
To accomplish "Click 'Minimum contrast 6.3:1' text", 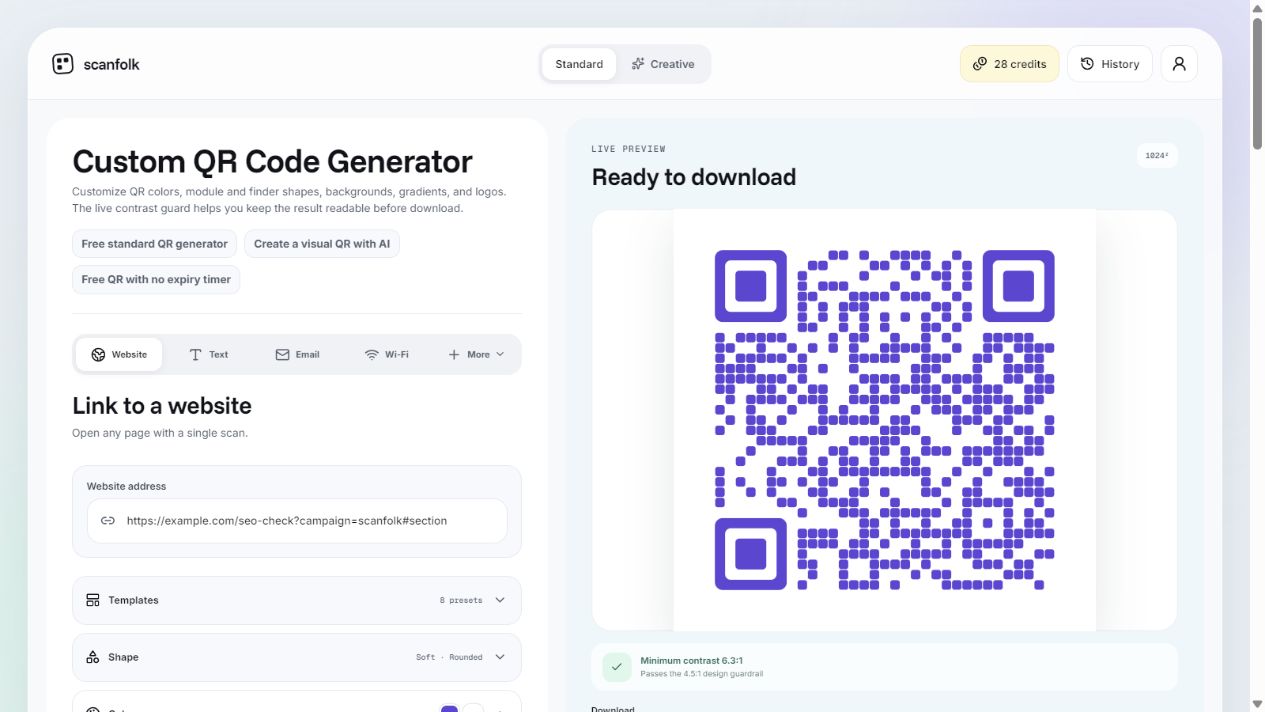I will 692,661.
